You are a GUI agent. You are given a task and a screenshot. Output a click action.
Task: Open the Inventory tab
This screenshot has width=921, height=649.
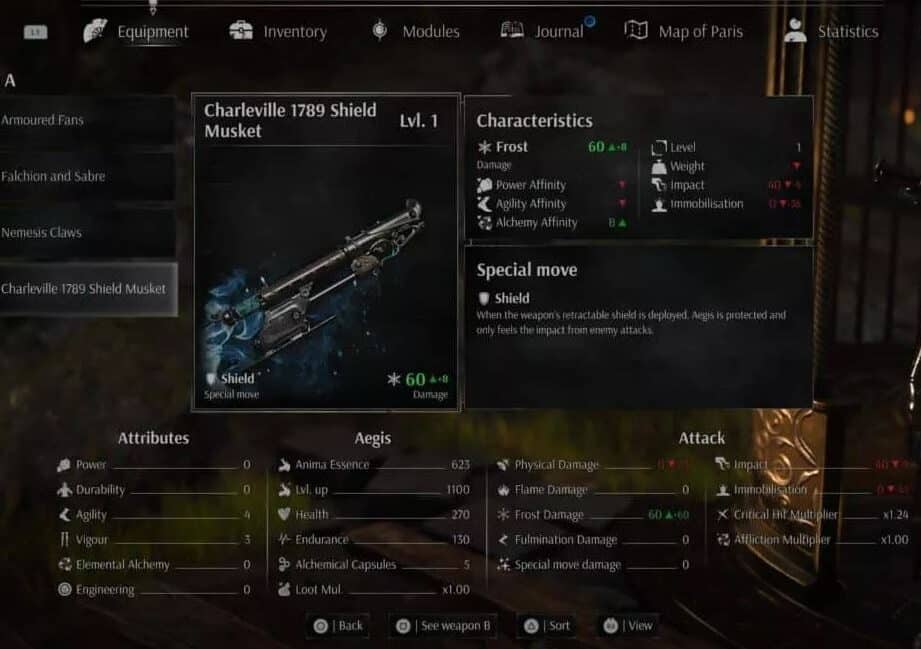(278, 31)
